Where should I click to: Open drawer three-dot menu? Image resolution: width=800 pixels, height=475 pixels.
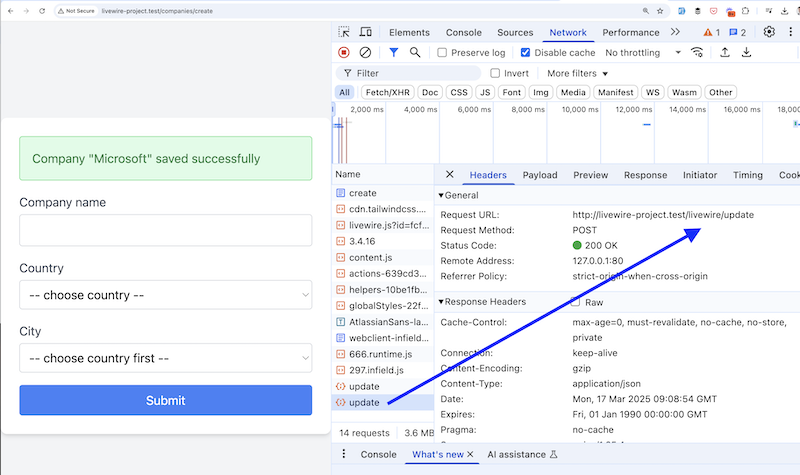click(x=344, y=454)
